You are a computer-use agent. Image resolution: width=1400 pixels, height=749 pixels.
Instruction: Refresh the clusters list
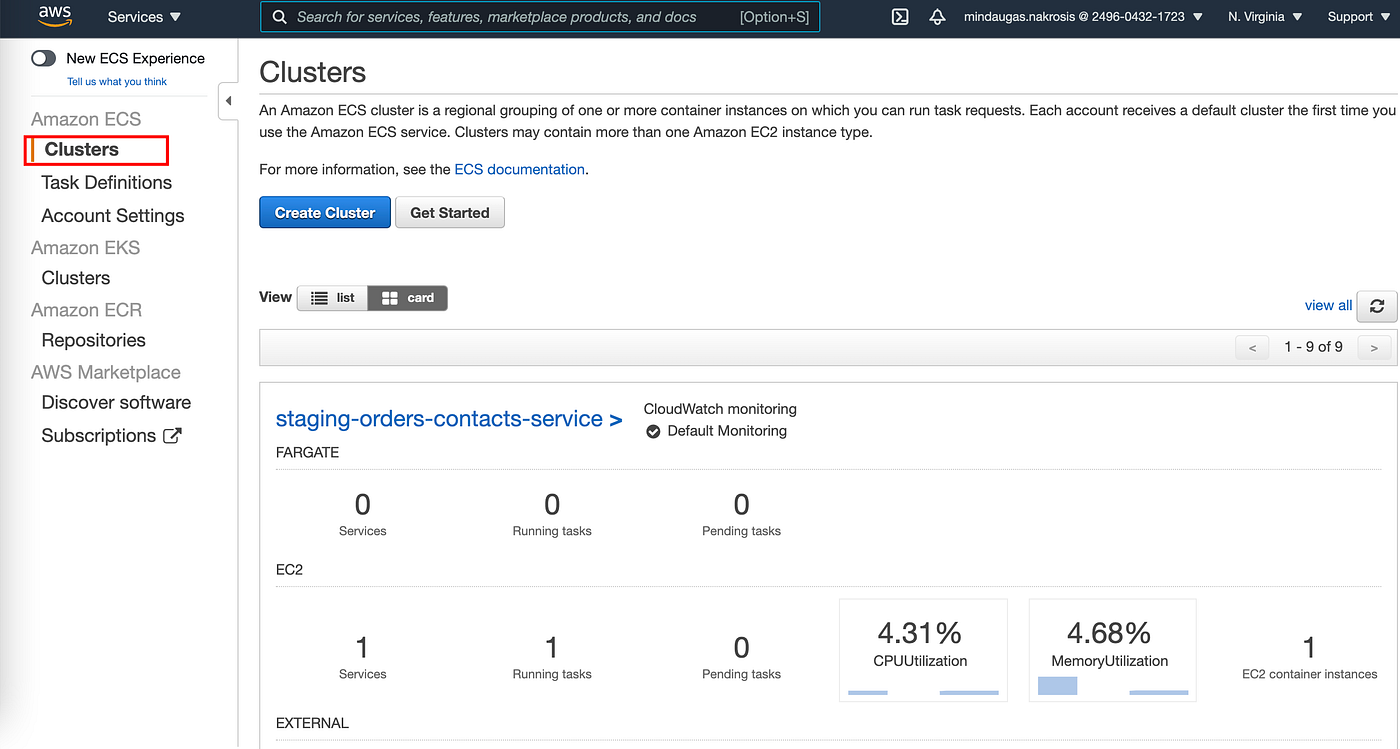coord(1376,306)
